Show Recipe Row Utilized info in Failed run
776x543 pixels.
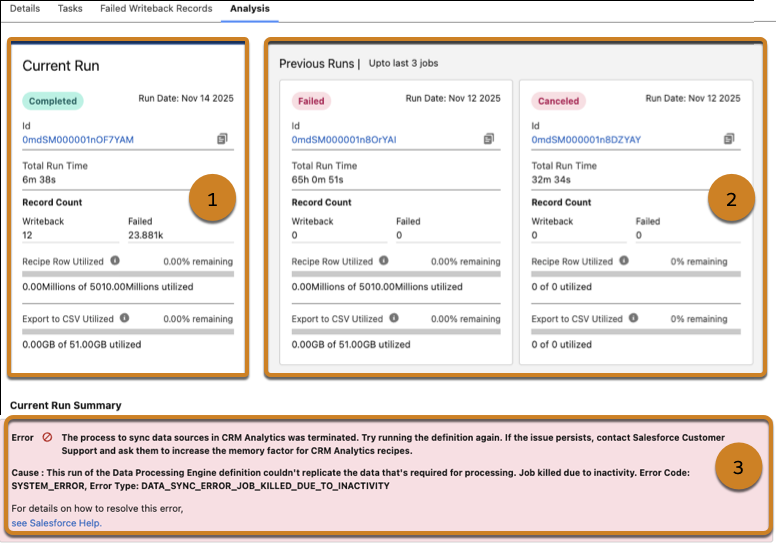coord(384,260)
